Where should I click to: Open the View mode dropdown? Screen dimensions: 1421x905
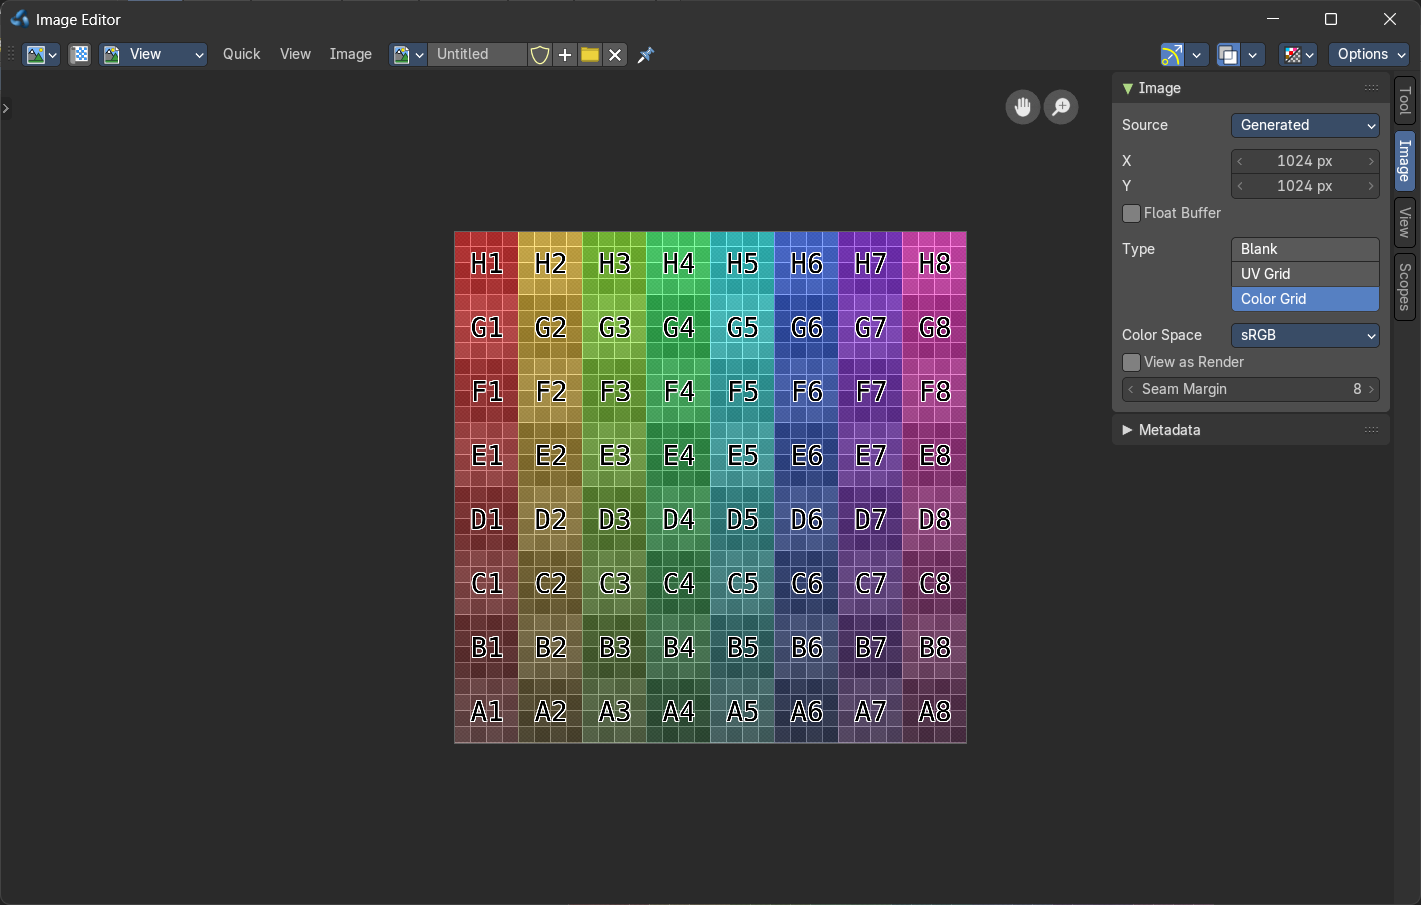pos(154,55)
